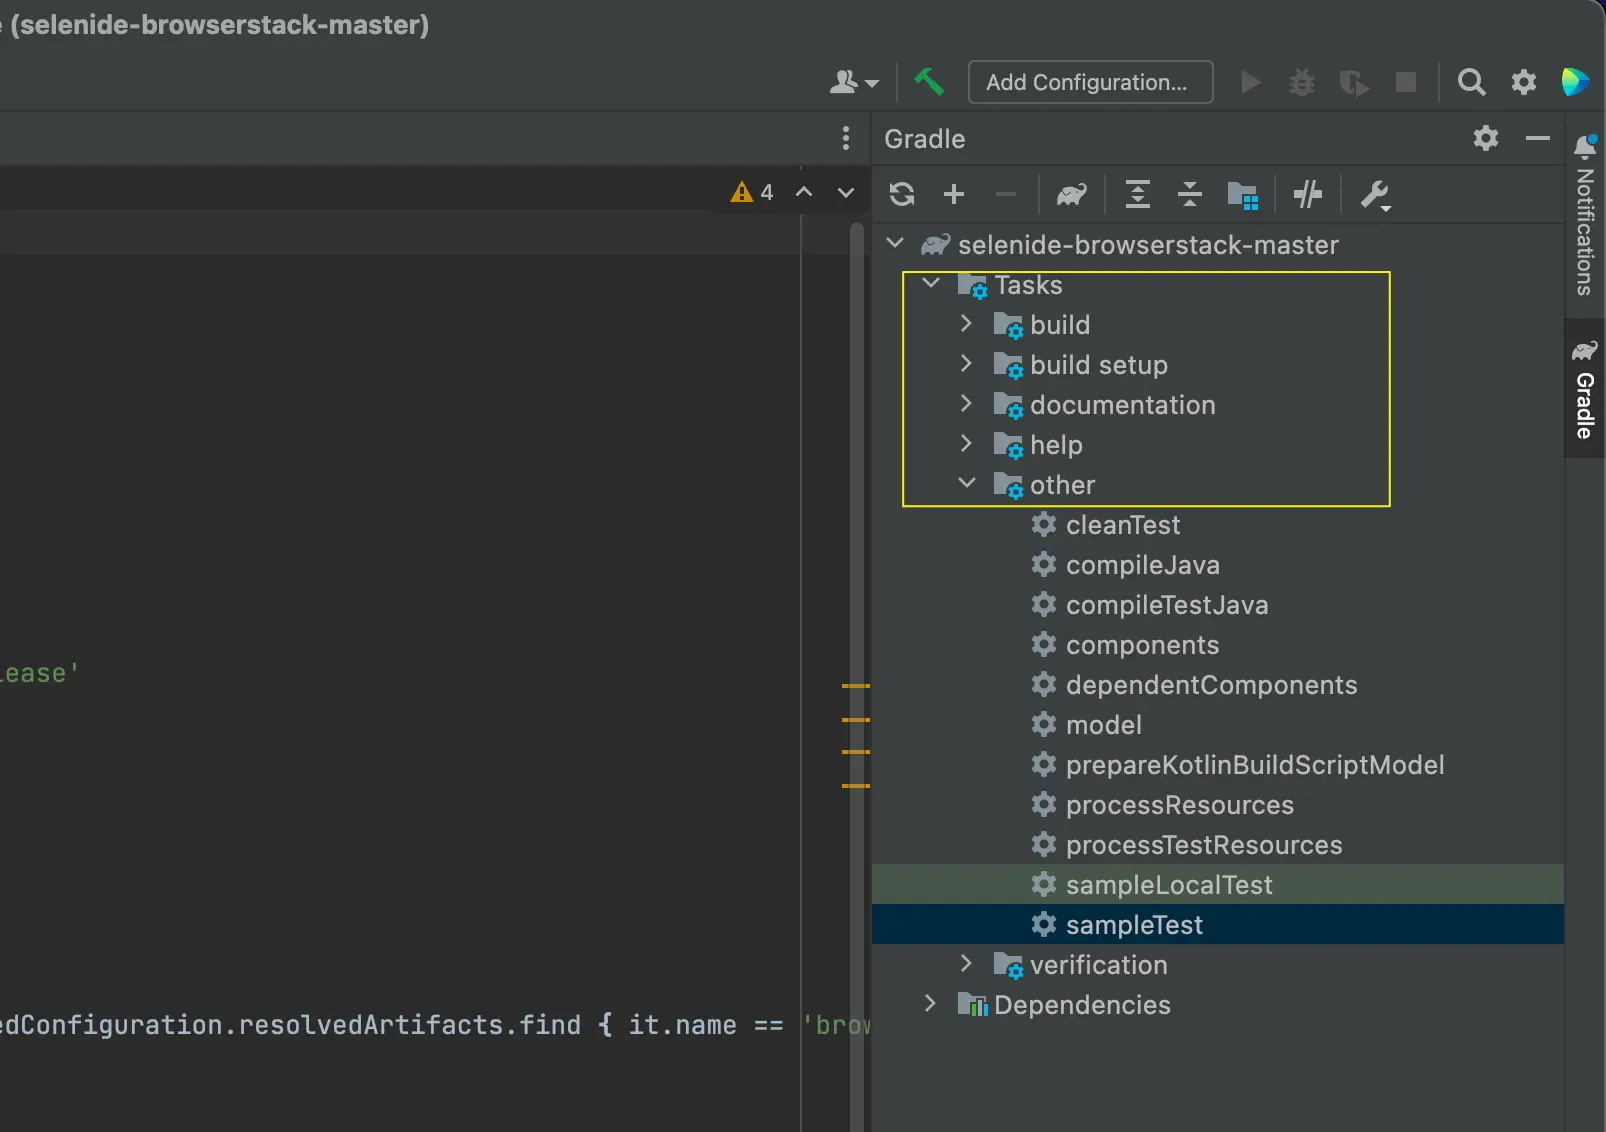Toggle Gradle offline mode
1606x1132 pixels.
tap(1307, 194)
